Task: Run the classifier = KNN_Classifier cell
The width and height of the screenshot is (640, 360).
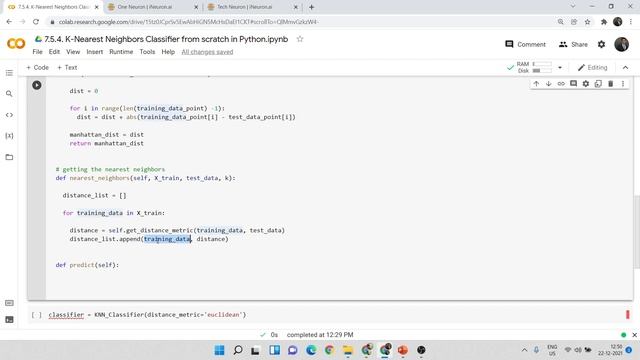Action: [x=37, y=315]
